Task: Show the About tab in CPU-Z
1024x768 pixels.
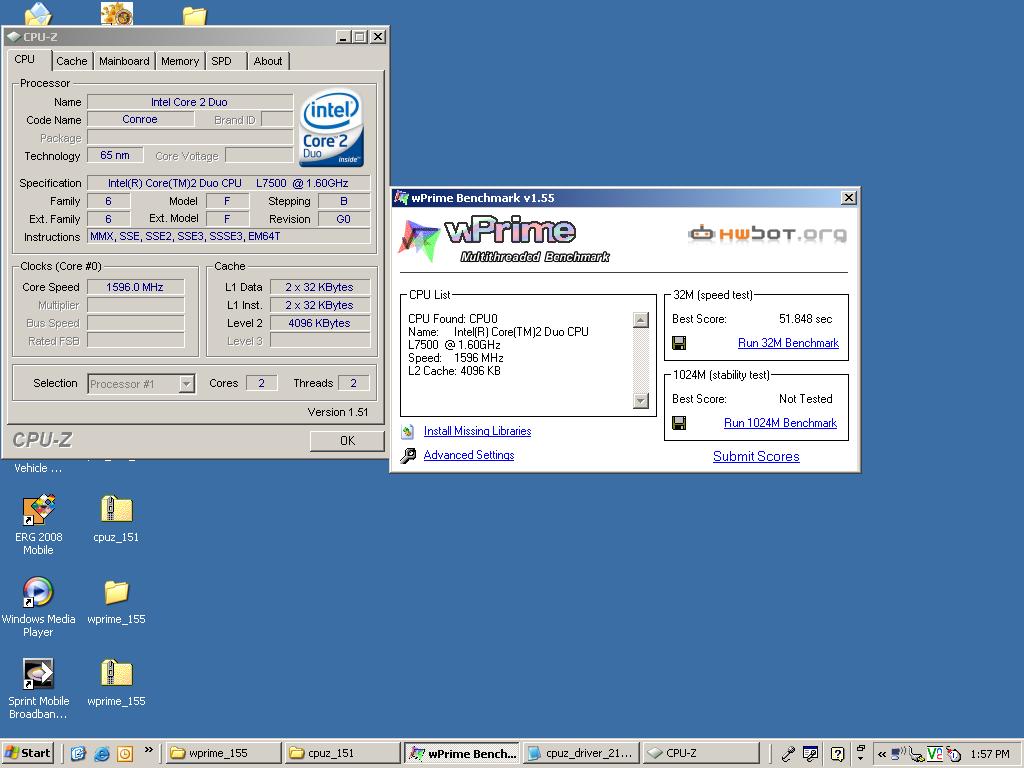Action: click(268, 61)
